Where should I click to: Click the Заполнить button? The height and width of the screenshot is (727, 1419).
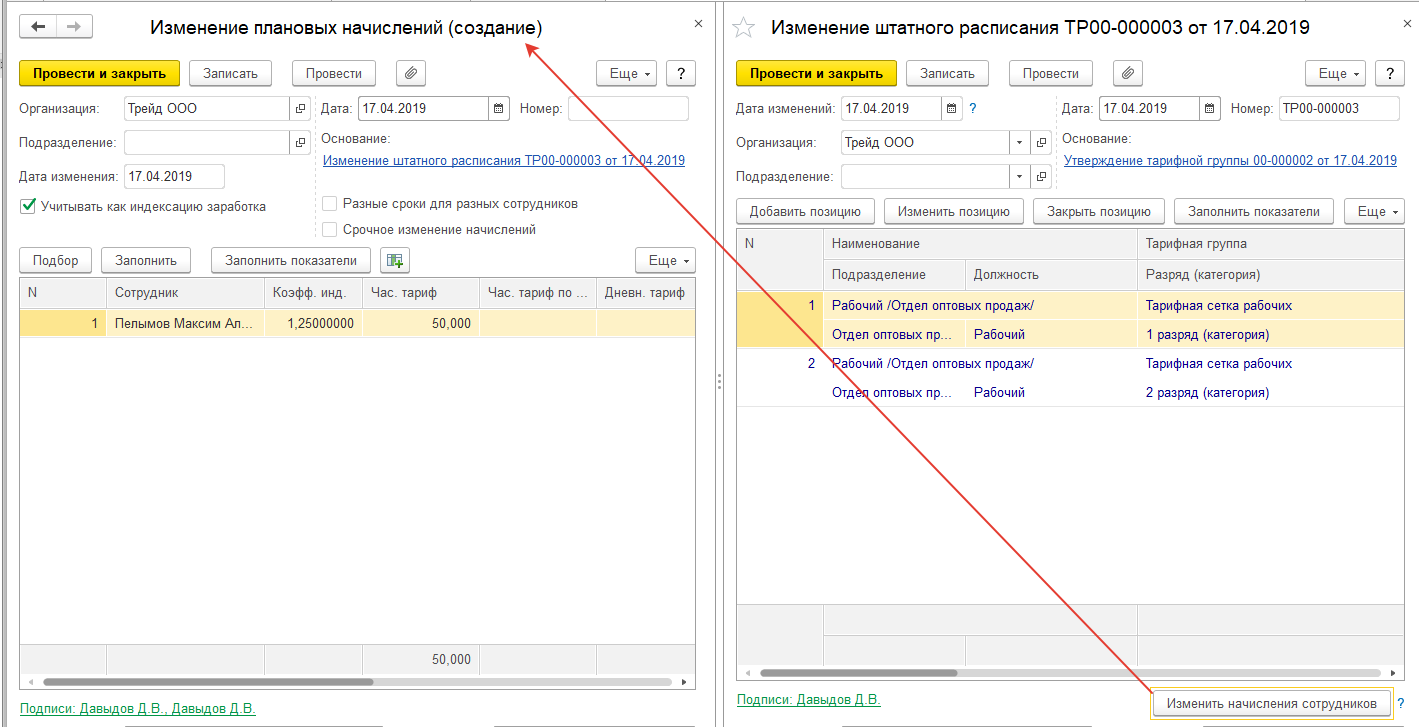146,260
